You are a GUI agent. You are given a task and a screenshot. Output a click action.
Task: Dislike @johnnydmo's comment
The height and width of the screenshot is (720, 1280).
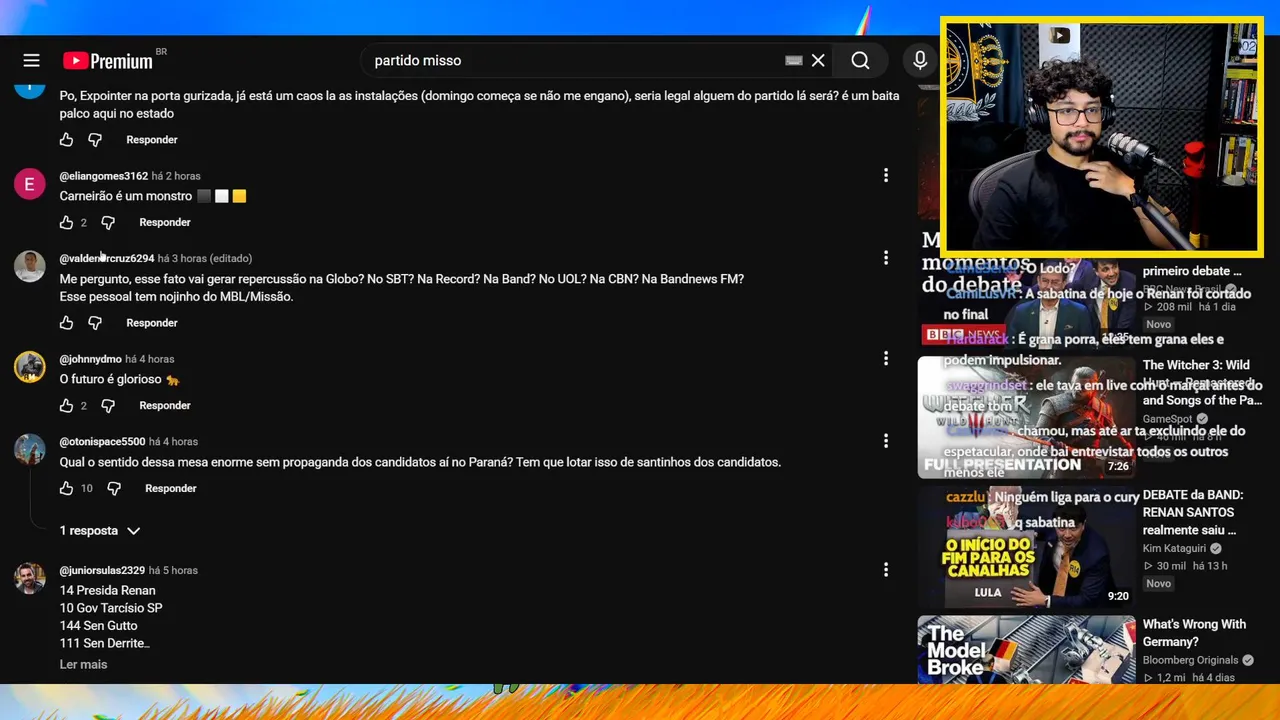(x=108, y=406)
